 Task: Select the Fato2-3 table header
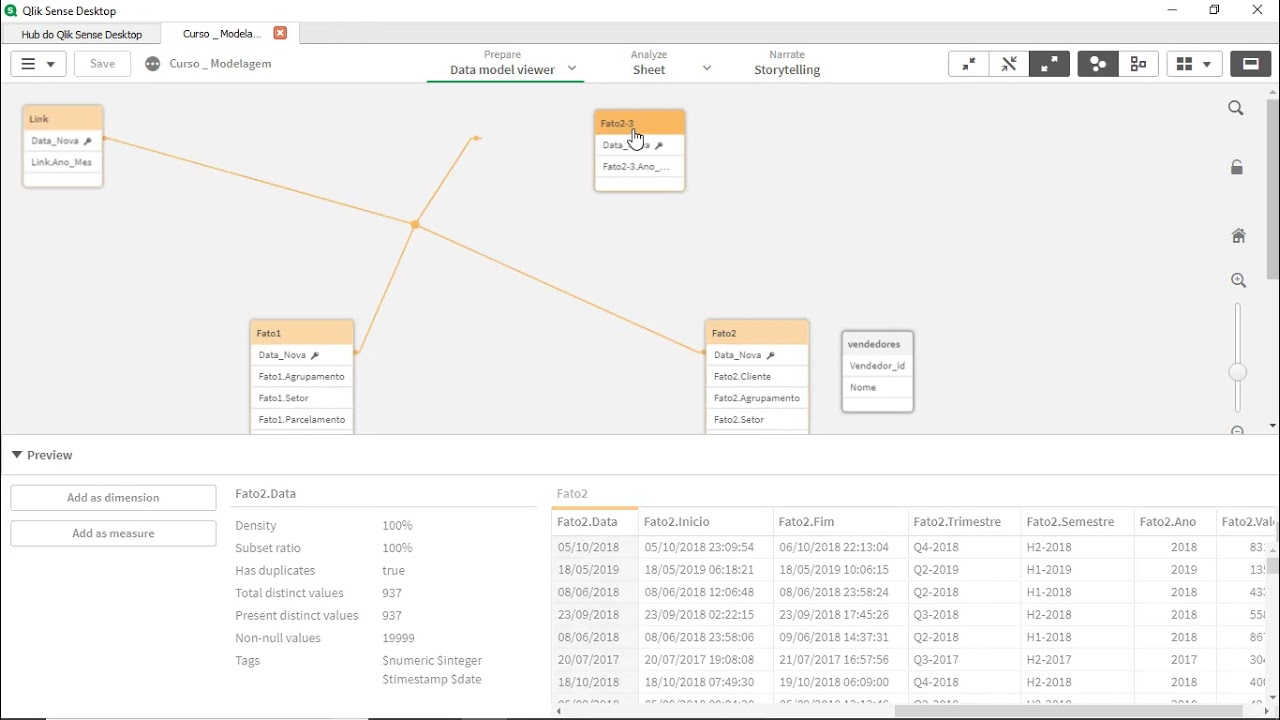coord(640,123)
